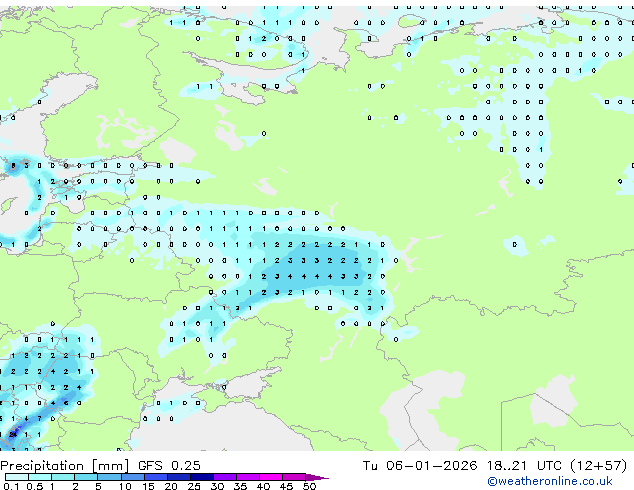The image size is (634, 490).
Task: Select the 'GFS 0.25' model label
Action: (169, 466)
